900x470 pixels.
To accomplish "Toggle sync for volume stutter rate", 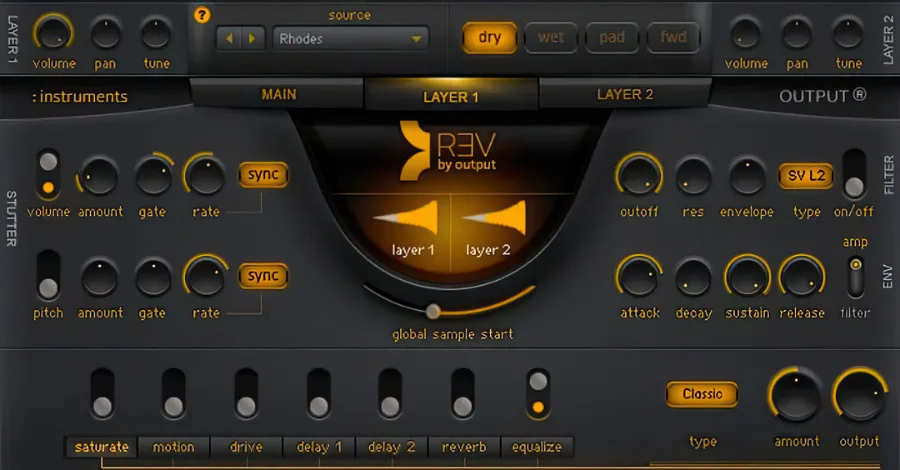I will point(263,174).
